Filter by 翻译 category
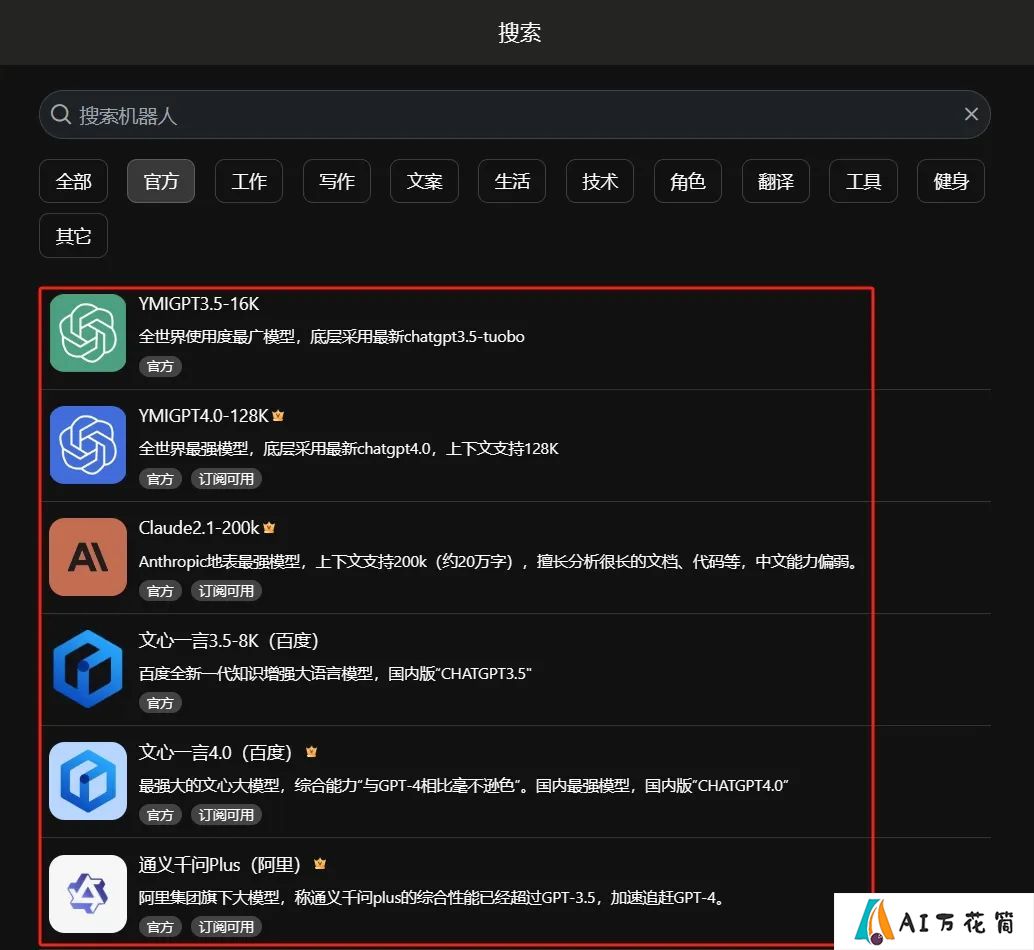The width and height of the screenshot is (1034, 950). pos(776,181)
